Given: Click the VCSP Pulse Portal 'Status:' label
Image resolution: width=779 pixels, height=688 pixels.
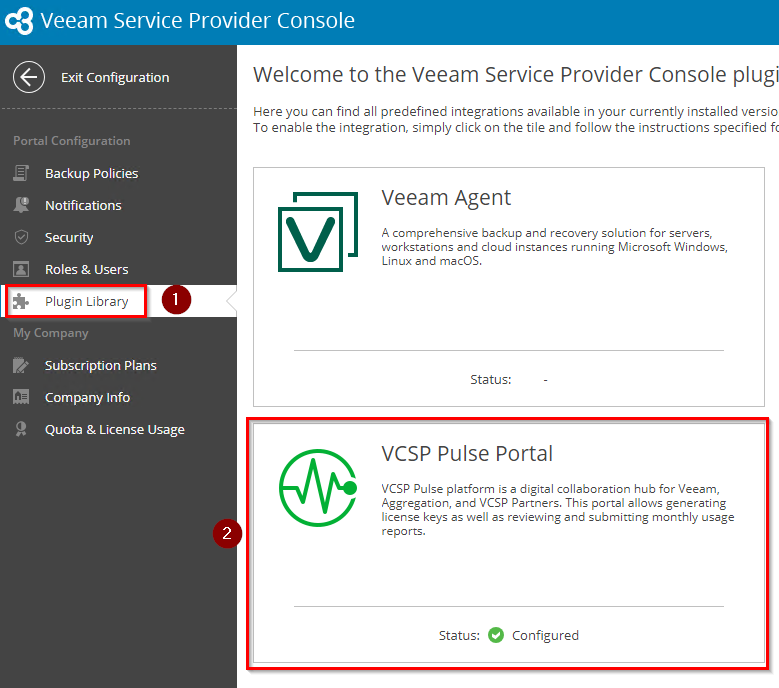Looking at the screenshot, I should [x=460, y=635].
